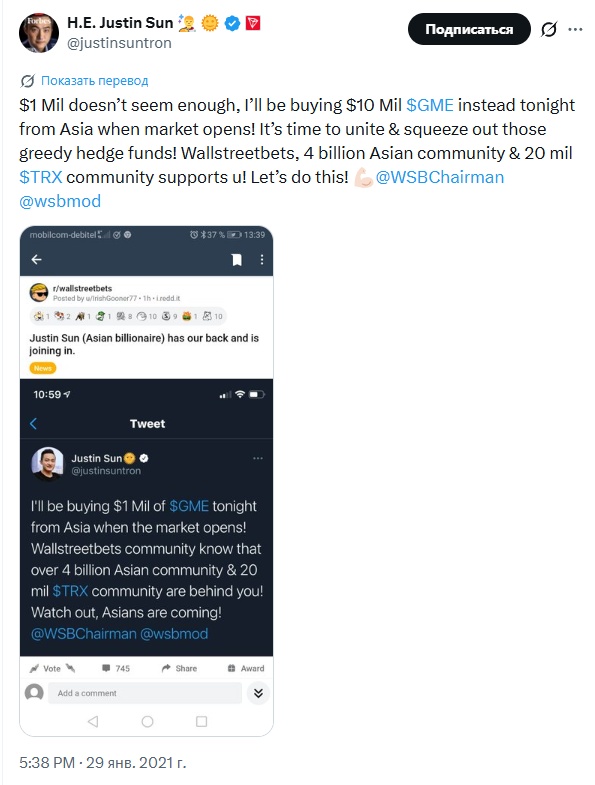Click the blue verified checkmark badge
This screenshot has height=785, width=595.
(x=232, y=23)
